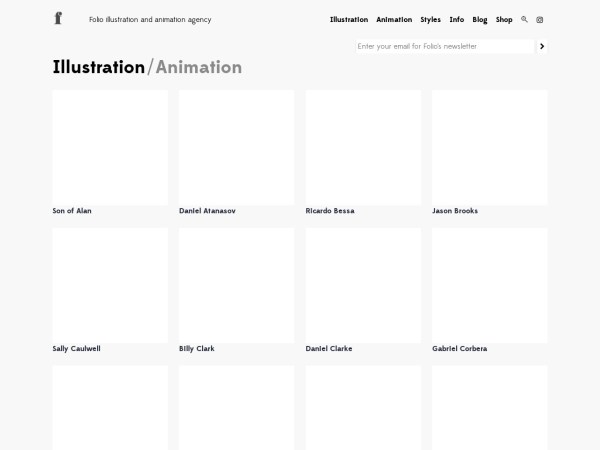This screenshot has width=600, height=450.
Task: Open the Illustration menu item
Action: (x=349, y=19)
